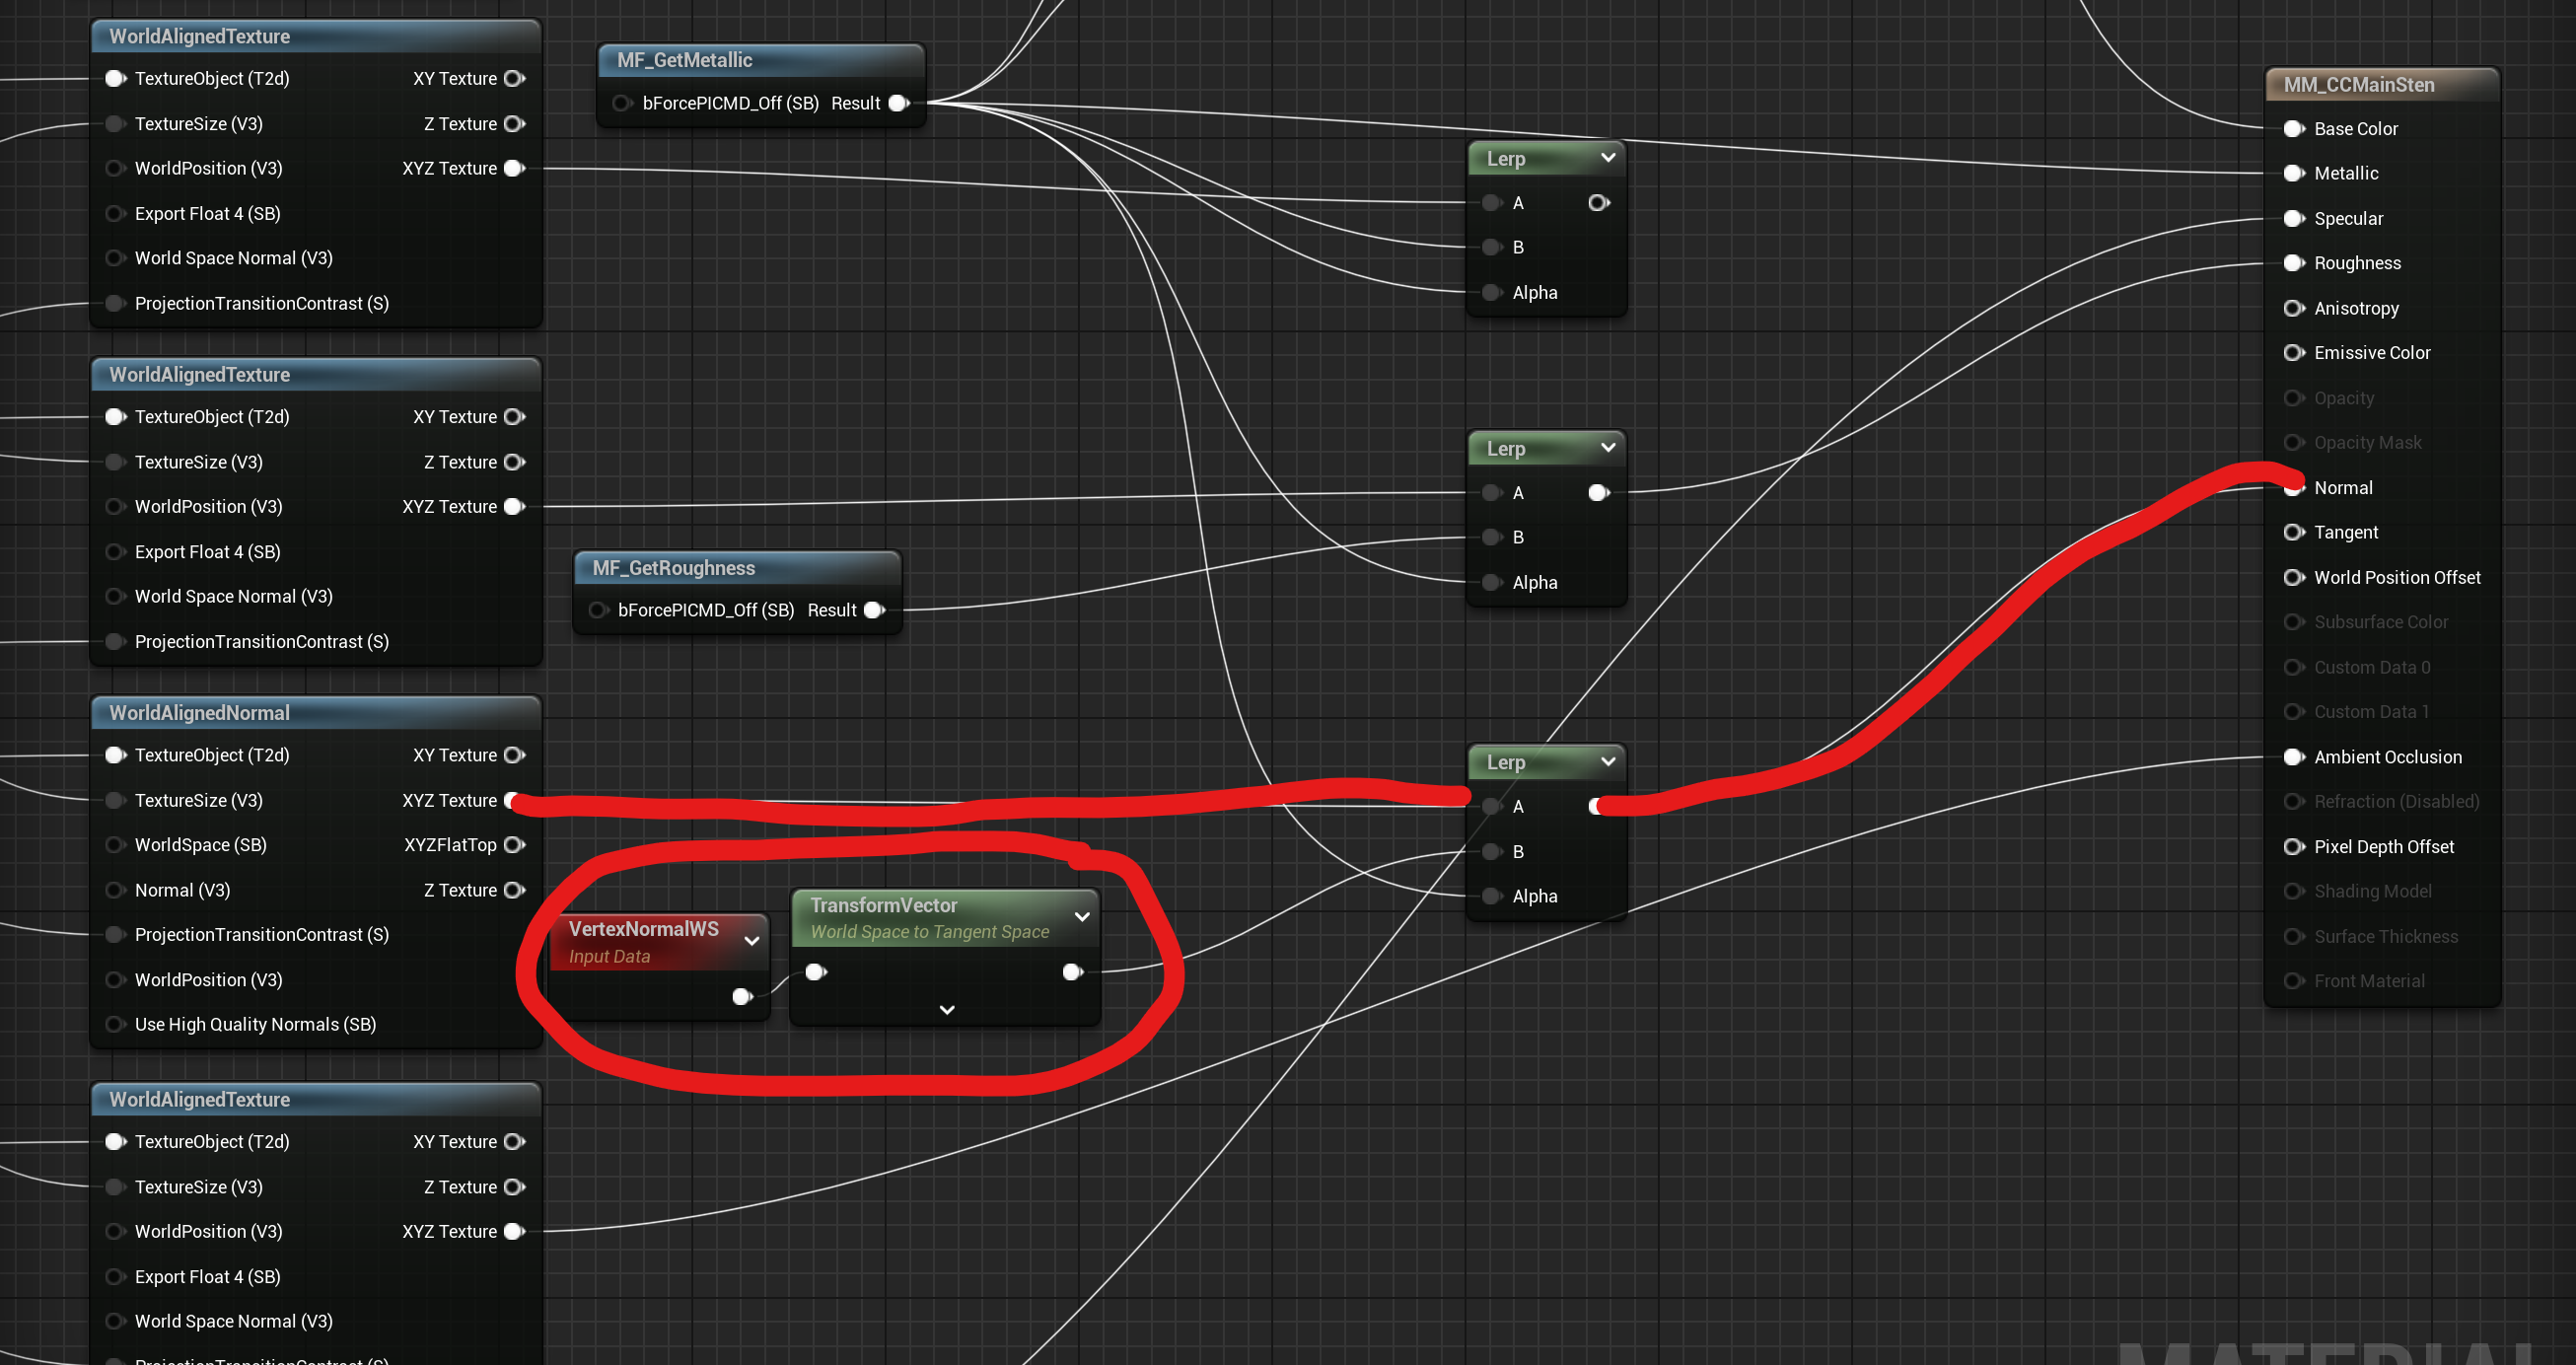
Task: Click the MF_GetRoughness Result output pin
Action: 873,610
